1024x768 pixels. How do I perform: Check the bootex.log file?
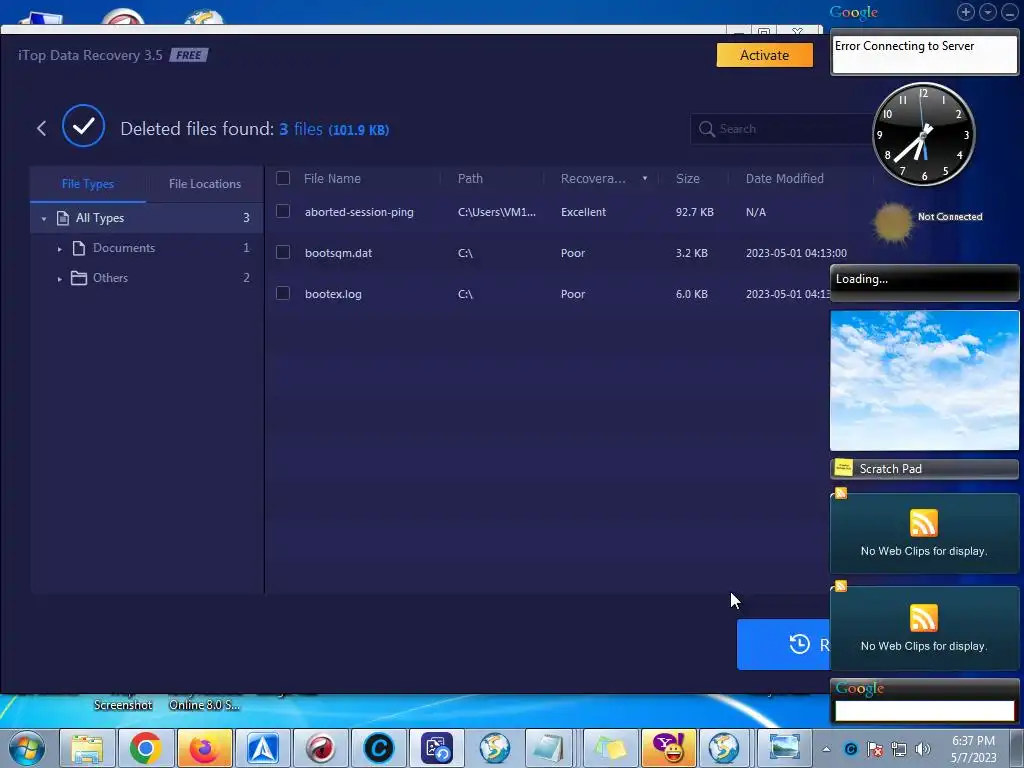283,293
